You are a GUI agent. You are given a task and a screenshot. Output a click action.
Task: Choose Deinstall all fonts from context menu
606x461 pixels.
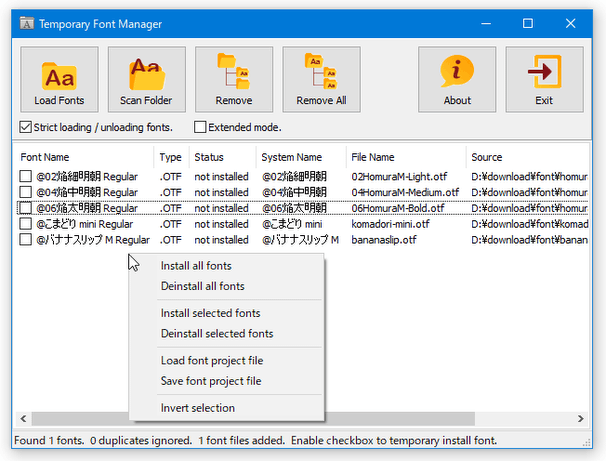pos(226,286)
